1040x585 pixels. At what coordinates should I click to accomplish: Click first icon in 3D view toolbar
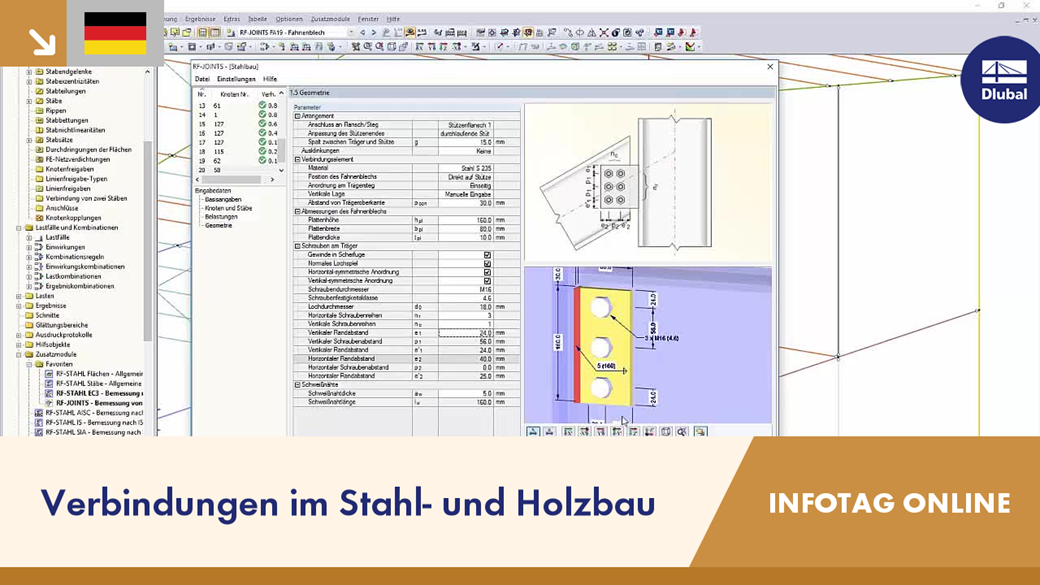point(533,432)
